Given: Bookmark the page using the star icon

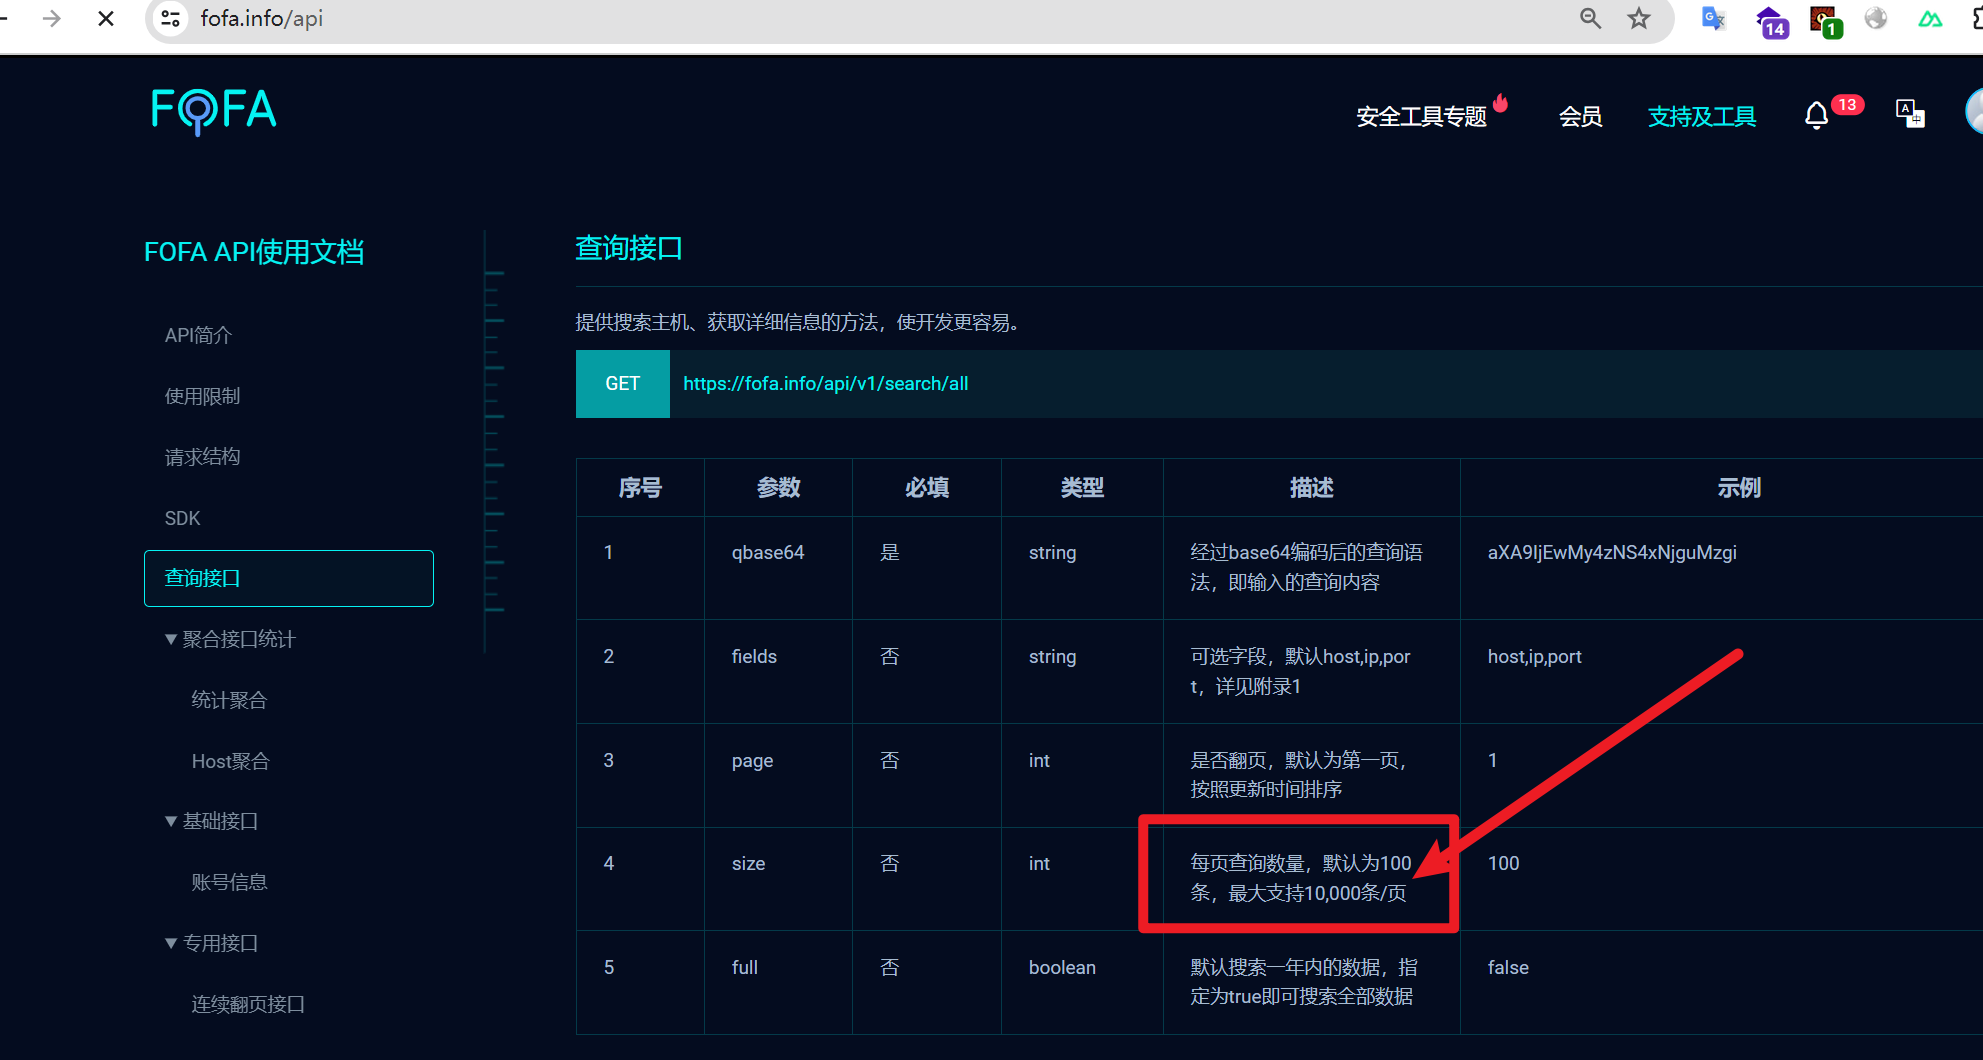Looking at the screenshot, I should (1639, 18).
